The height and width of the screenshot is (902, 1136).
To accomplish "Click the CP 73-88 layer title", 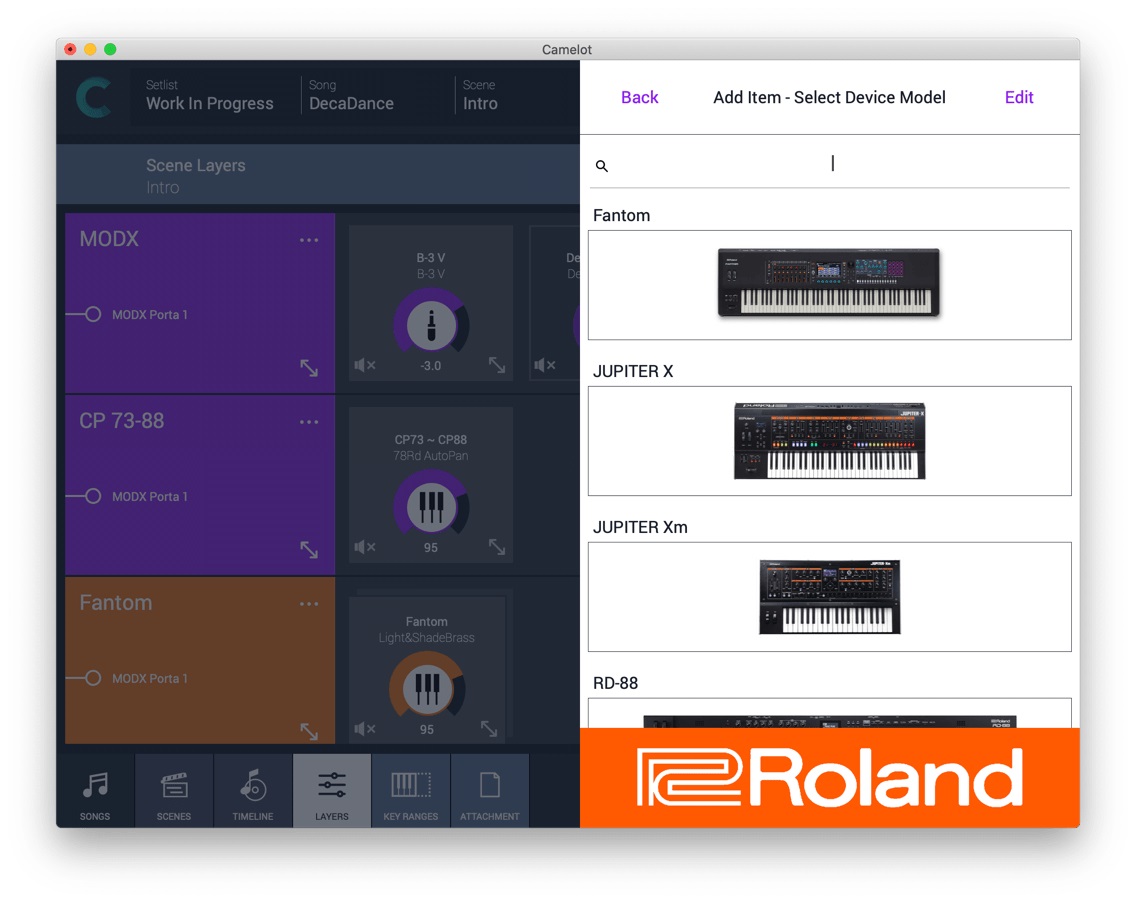I will 122,421.
